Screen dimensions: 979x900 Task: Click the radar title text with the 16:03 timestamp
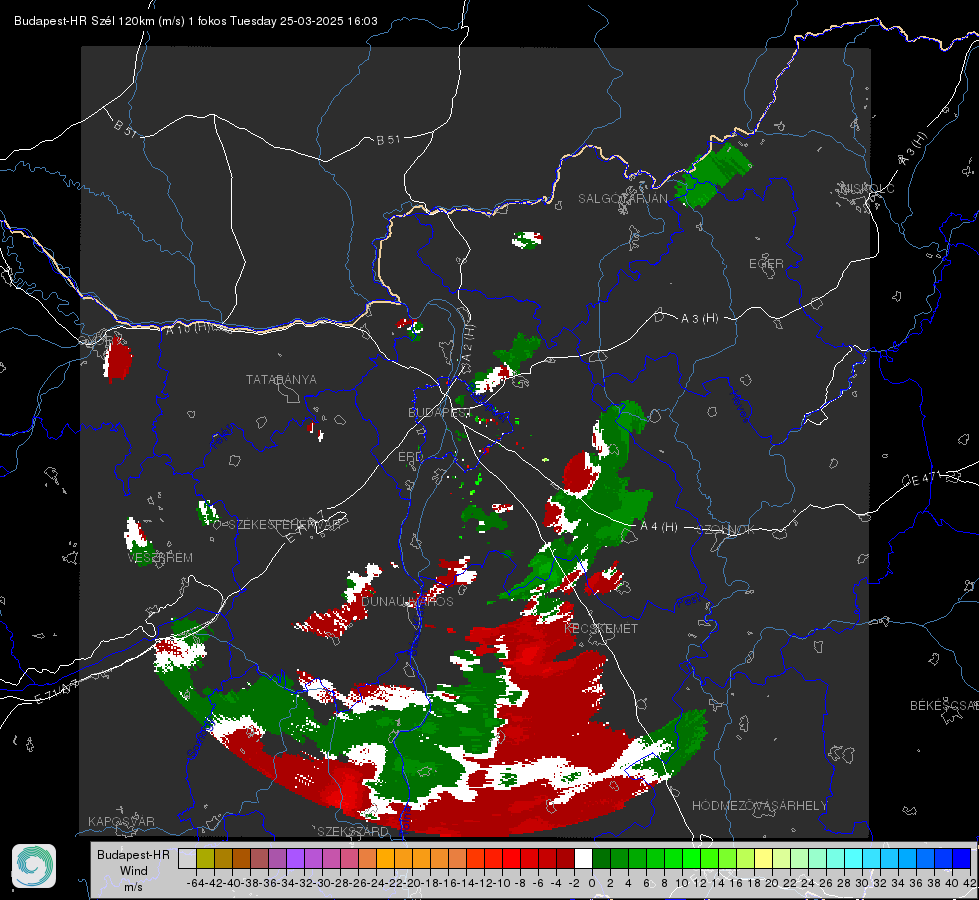[195, 21]
